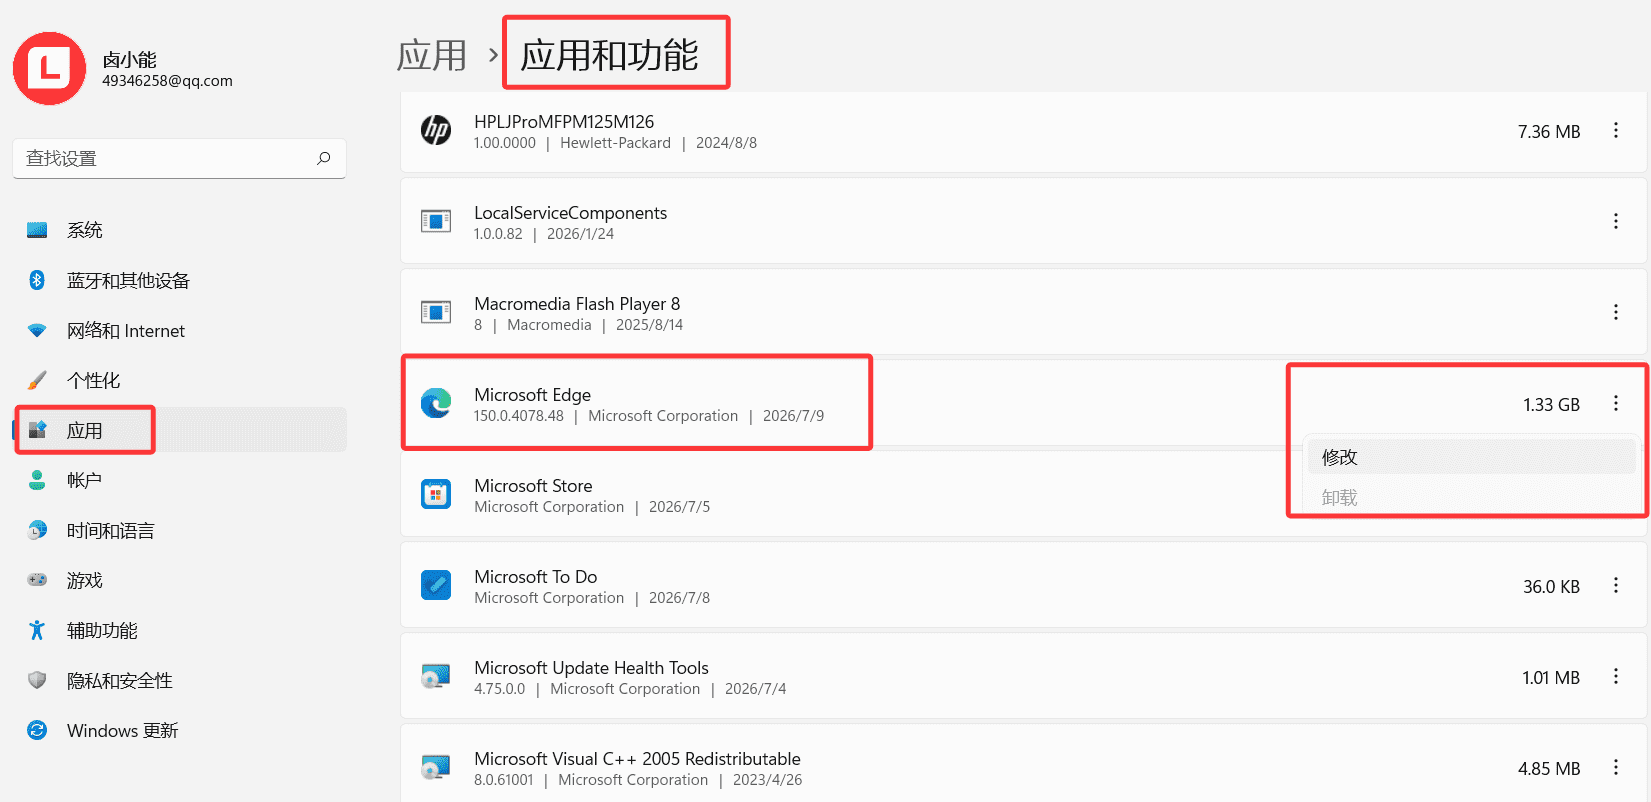Click the Gaming controller icon
Image resolution: width=1651 pixels, height=802 pixels.
(37, 580)
